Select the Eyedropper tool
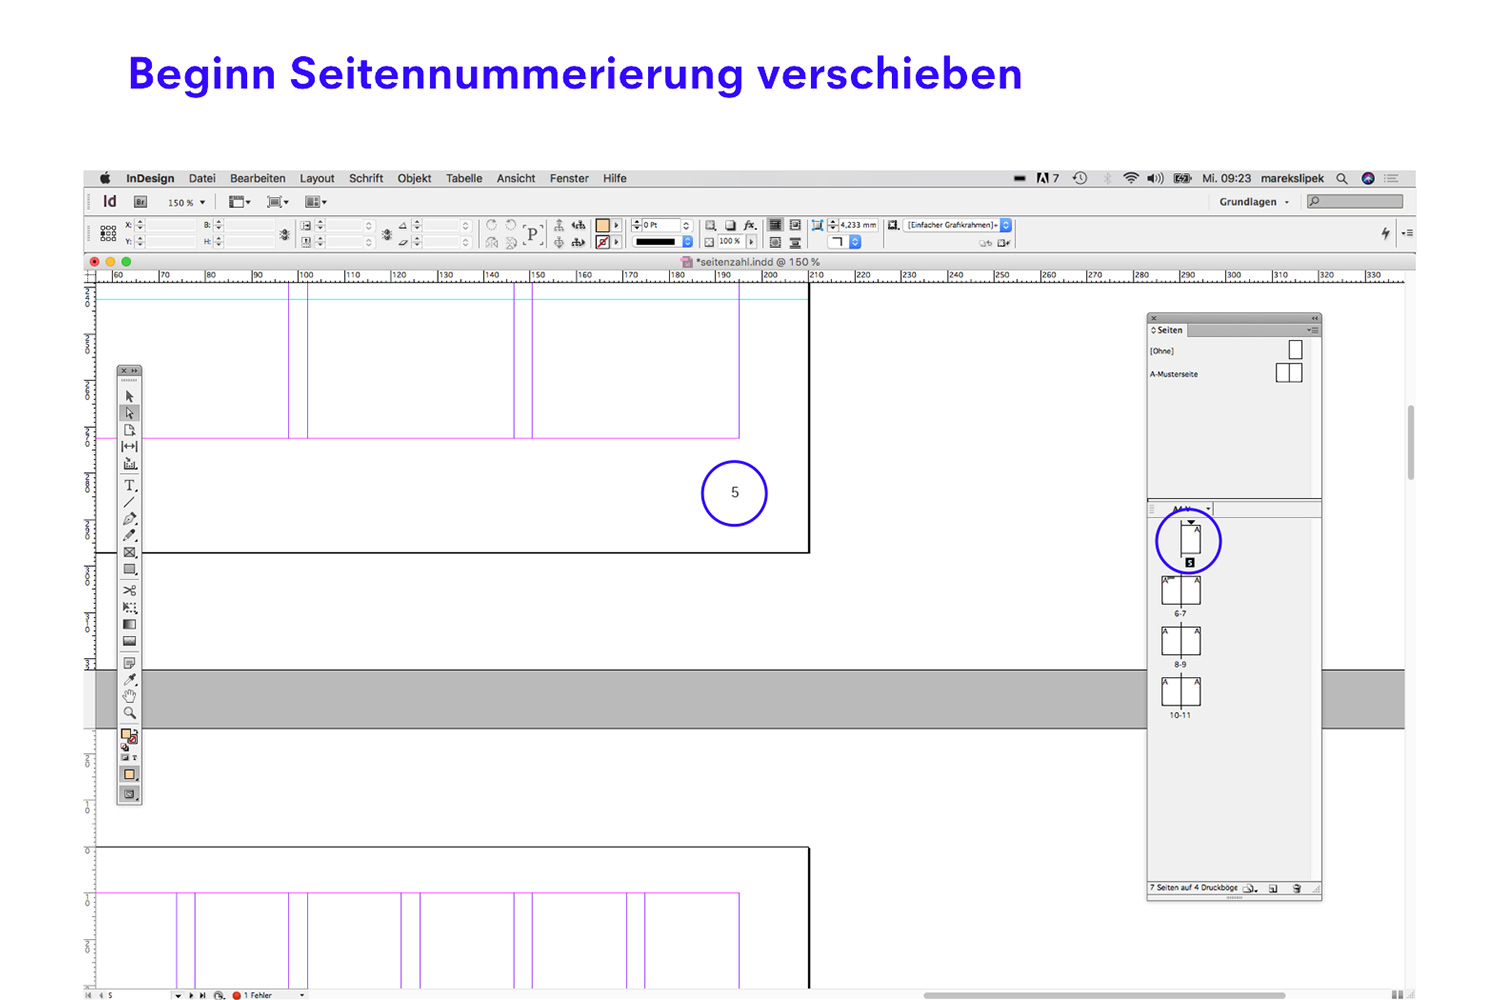Image resolution: width=1500 pixels, height=1000 pixels. (x=129, y=680)
